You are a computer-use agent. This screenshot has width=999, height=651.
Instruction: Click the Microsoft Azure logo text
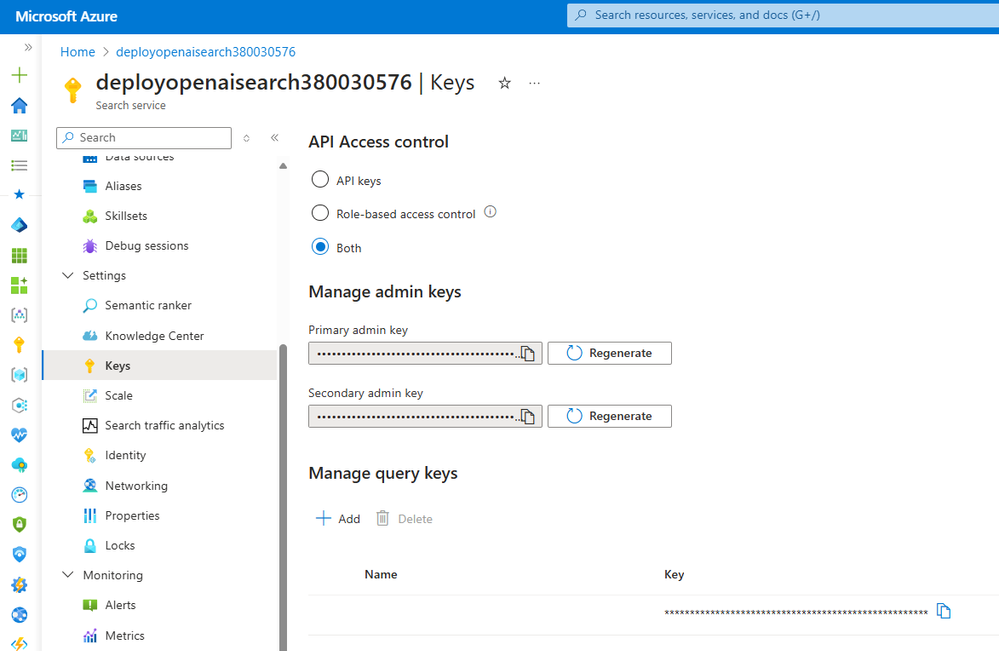pos(66,17)
